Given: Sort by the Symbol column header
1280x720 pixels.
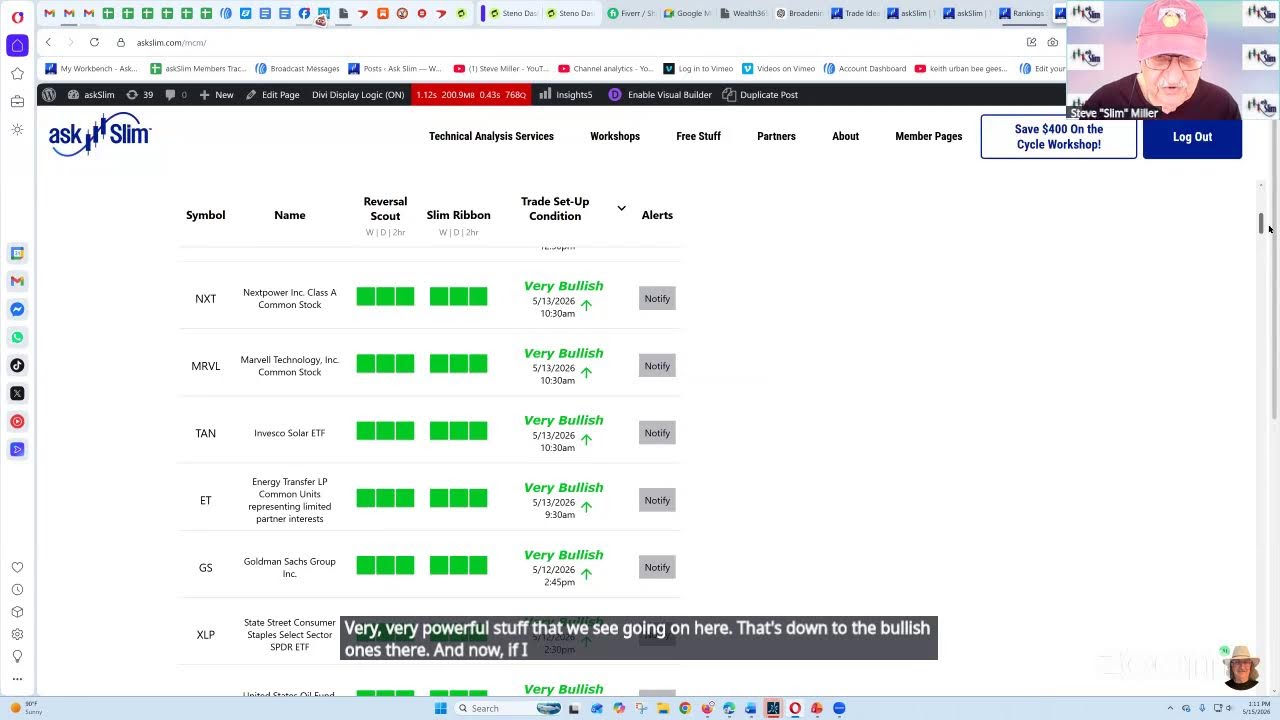Looking at the screenshot, I should (205, 215).
